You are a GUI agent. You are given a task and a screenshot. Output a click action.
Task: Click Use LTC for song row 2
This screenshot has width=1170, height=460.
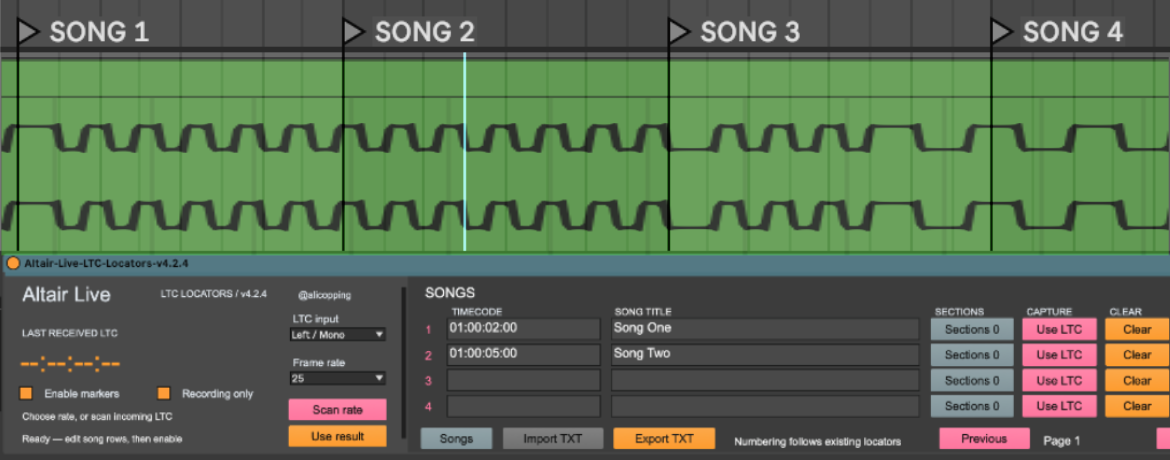click(x=1059, y=355)
